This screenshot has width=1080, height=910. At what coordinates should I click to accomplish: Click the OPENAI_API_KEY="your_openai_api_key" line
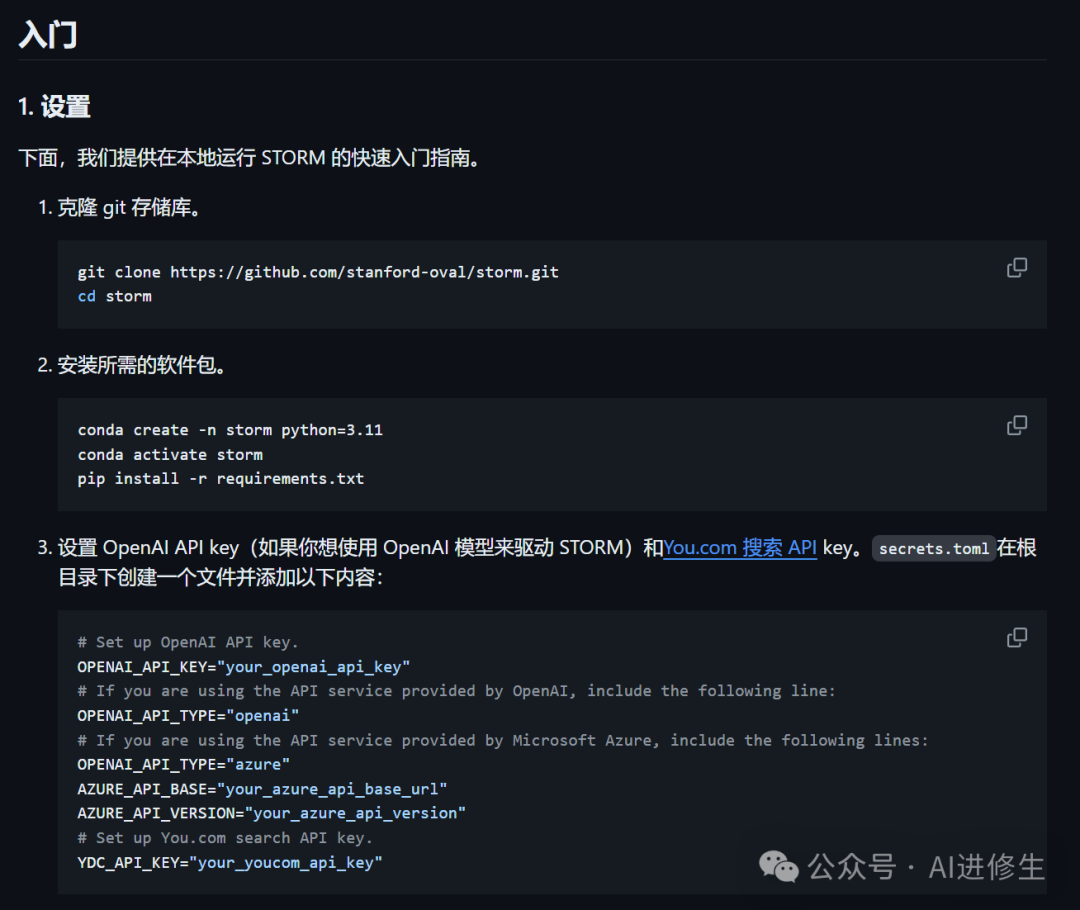coord(243,667)
